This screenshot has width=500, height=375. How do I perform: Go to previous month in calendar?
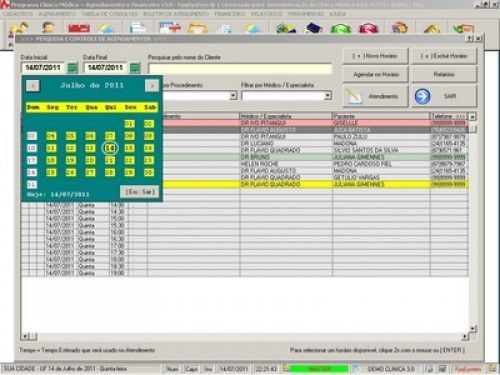(33, 86)
